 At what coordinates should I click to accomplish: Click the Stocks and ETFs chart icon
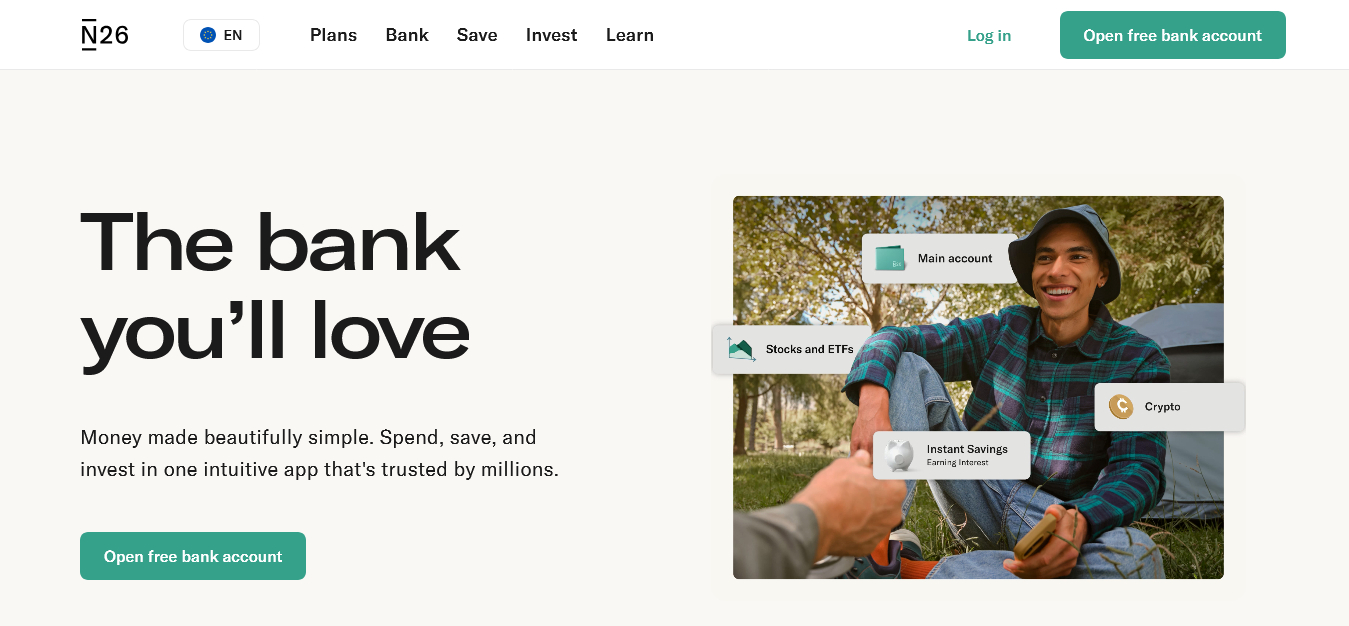[741, 349]
